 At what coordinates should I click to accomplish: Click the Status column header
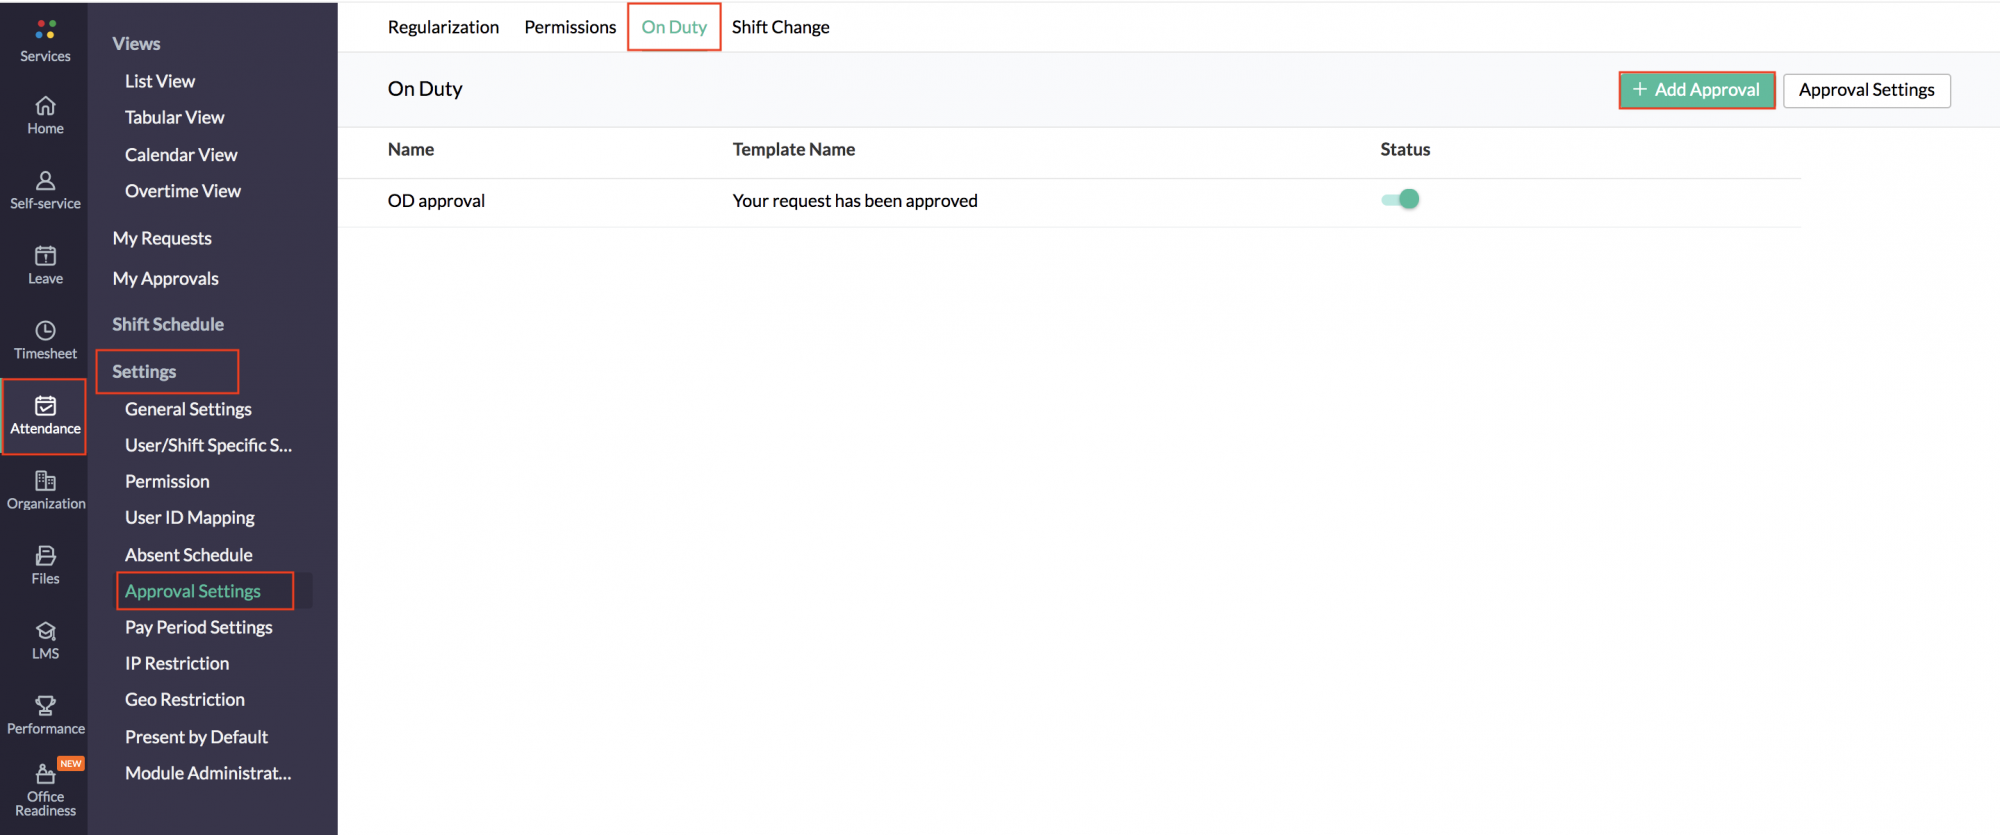point(1405,149)
